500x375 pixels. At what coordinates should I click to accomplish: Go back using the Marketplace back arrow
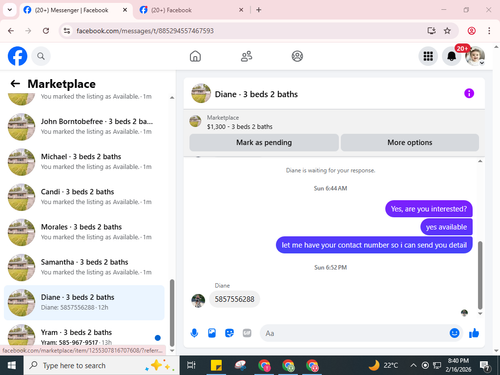point(15,83)
